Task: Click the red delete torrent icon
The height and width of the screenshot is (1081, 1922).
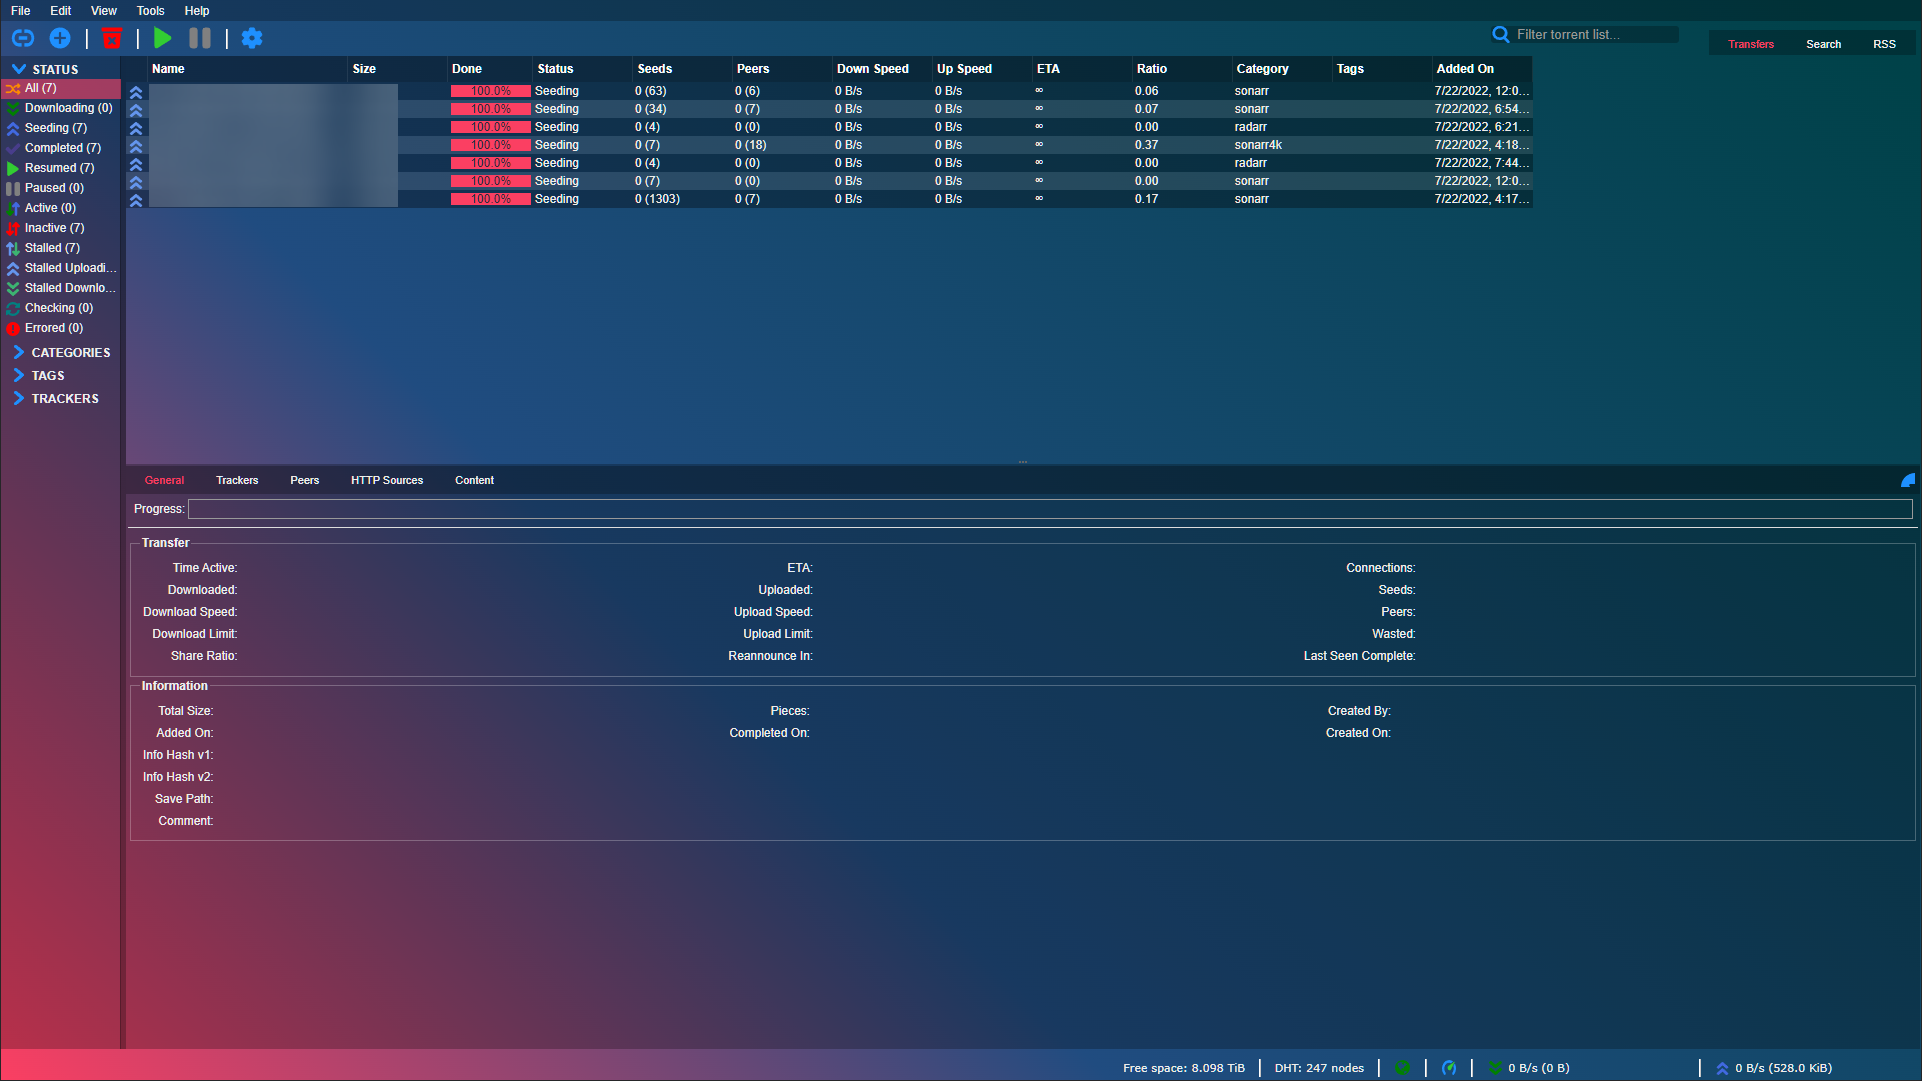Action: (112, 38)
